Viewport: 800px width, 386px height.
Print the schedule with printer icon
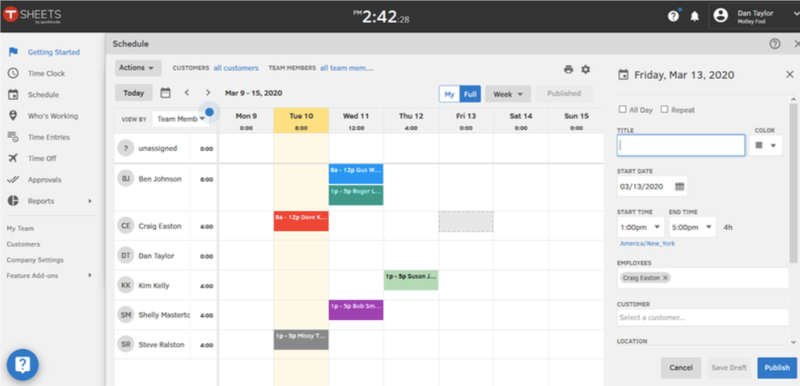coord(568,69)
